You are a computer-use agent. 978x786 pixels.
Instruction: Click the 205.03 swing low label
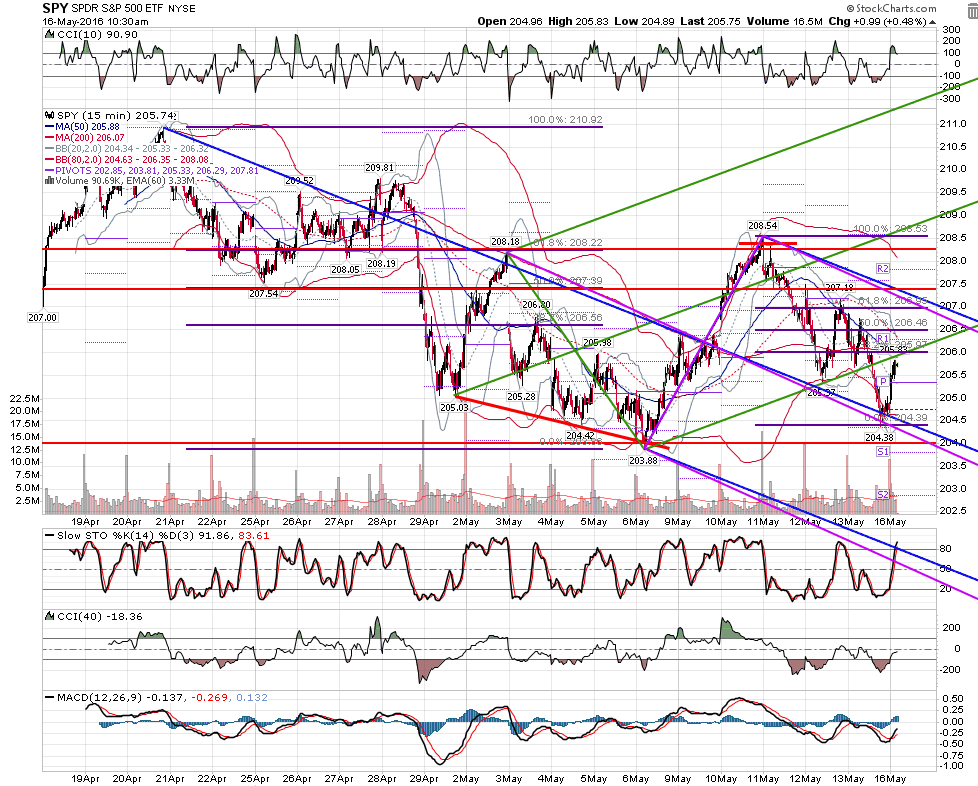pos(454,407)
